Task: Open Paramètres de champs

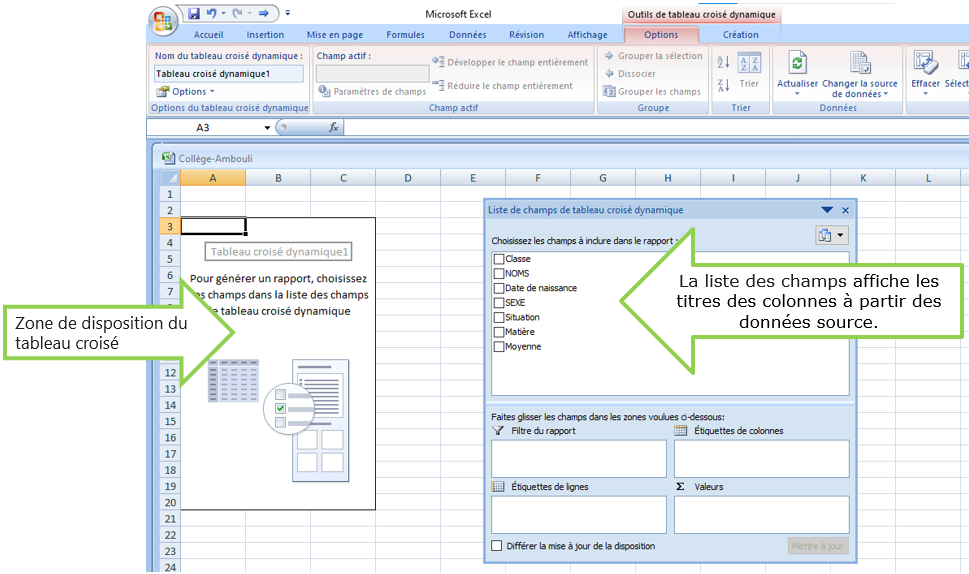Action: pos(372,91)
